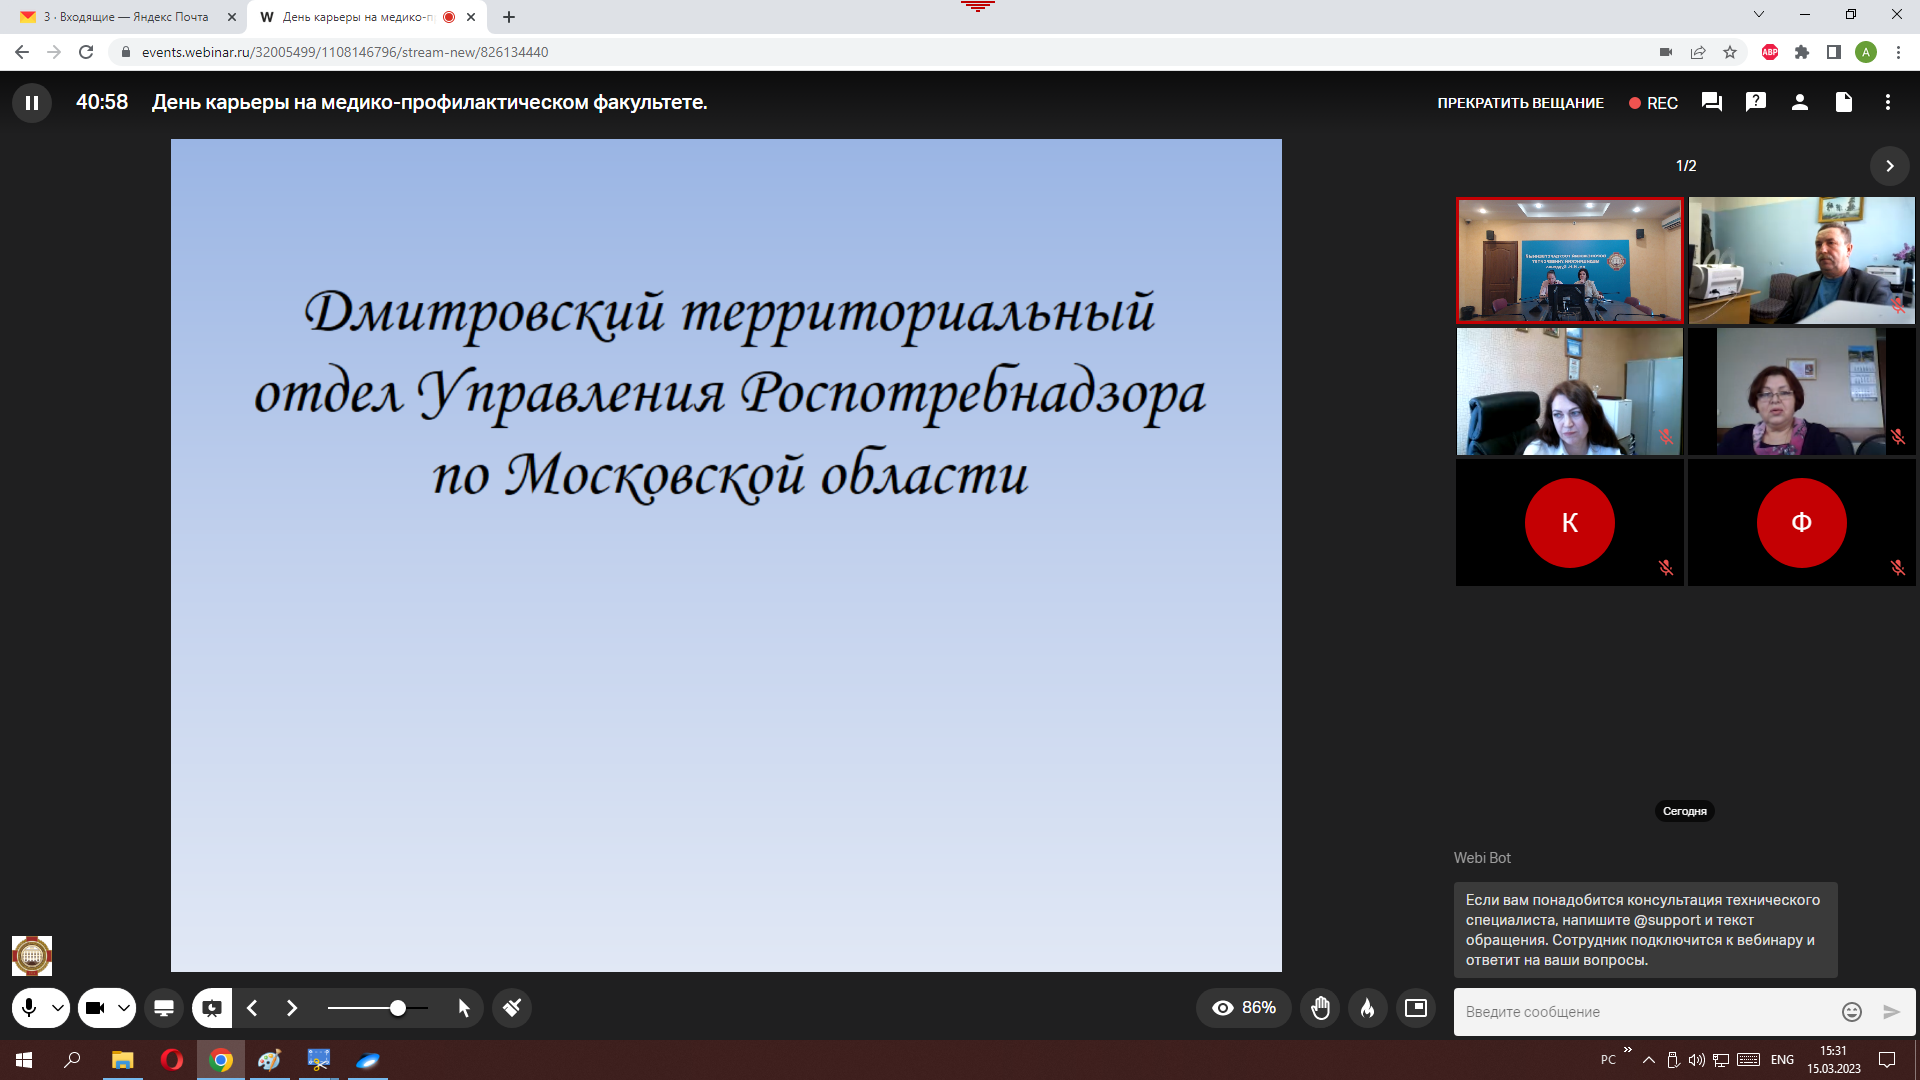This screenshot has width=1920, height=1080.
Task: Open the Chrome profile avatar A
Action: [1866, 52]
